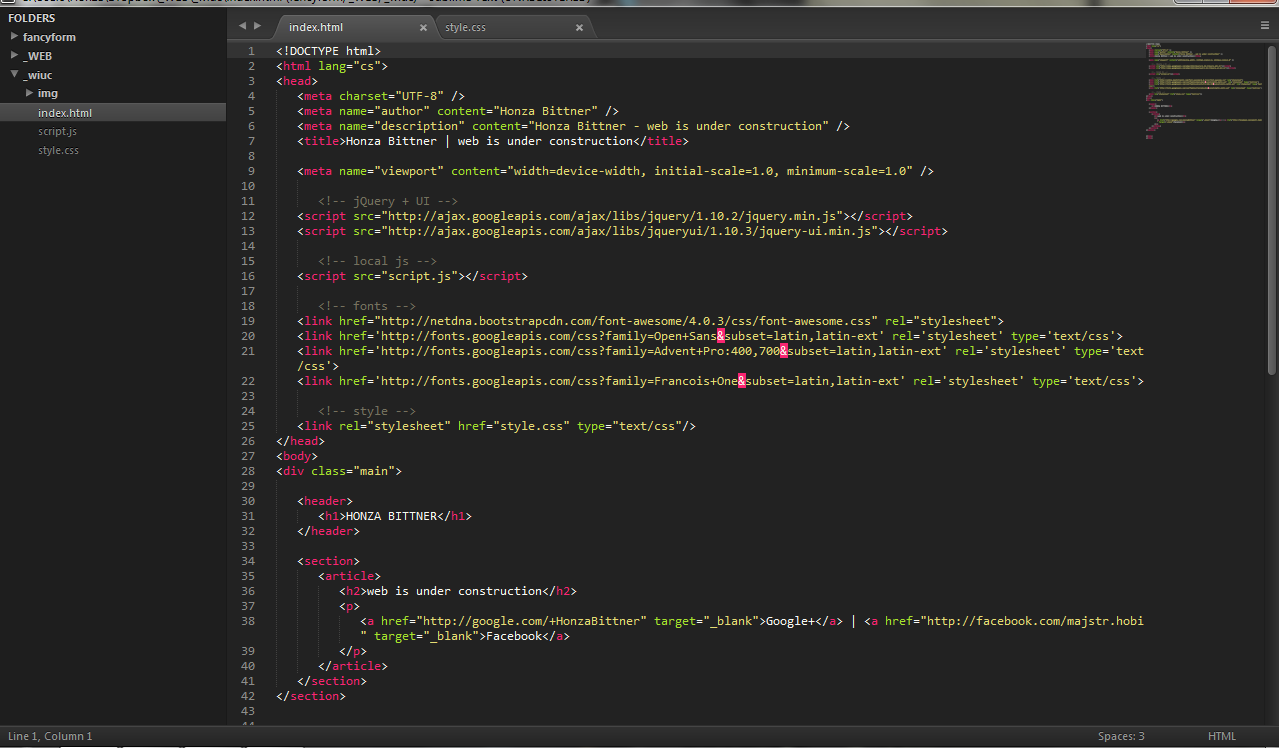Click the right tab-navigation arrow
The height and width of the screenshot is (748, 1279).
pyautogui.click(x=257, y=26)
